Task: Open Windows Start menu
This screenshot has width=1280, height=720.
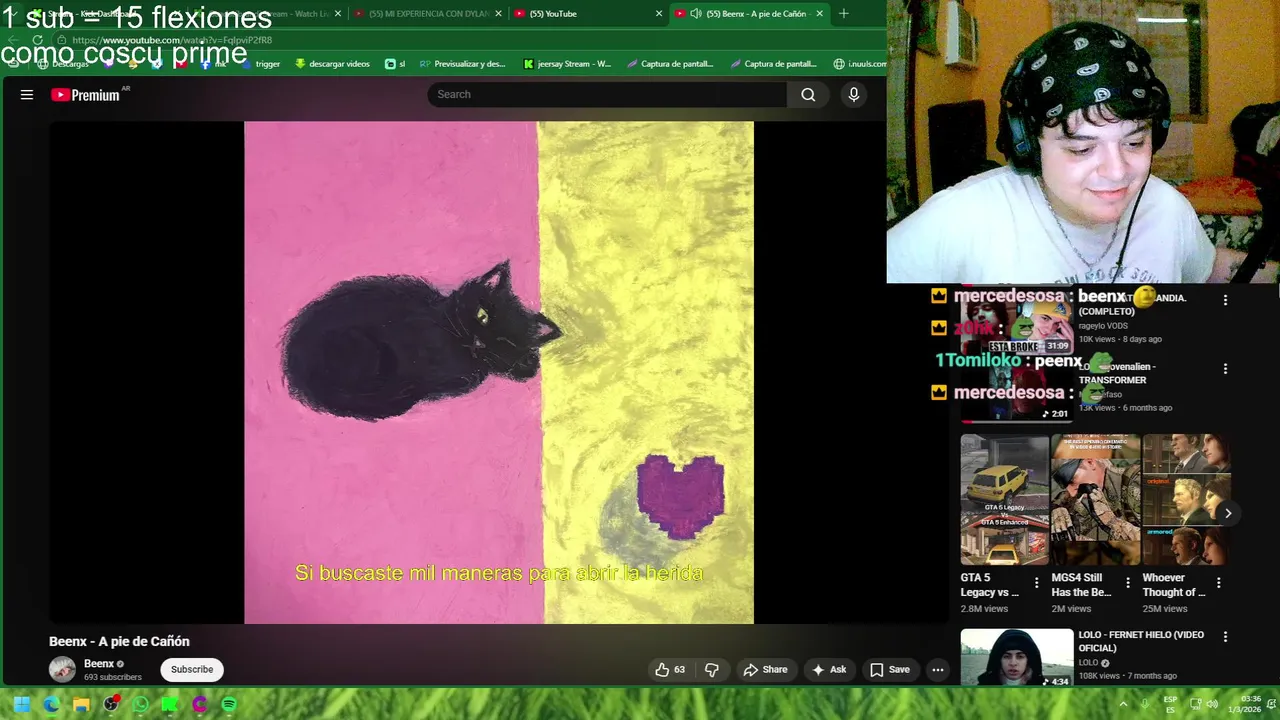Action: click(x=22, y=704)
